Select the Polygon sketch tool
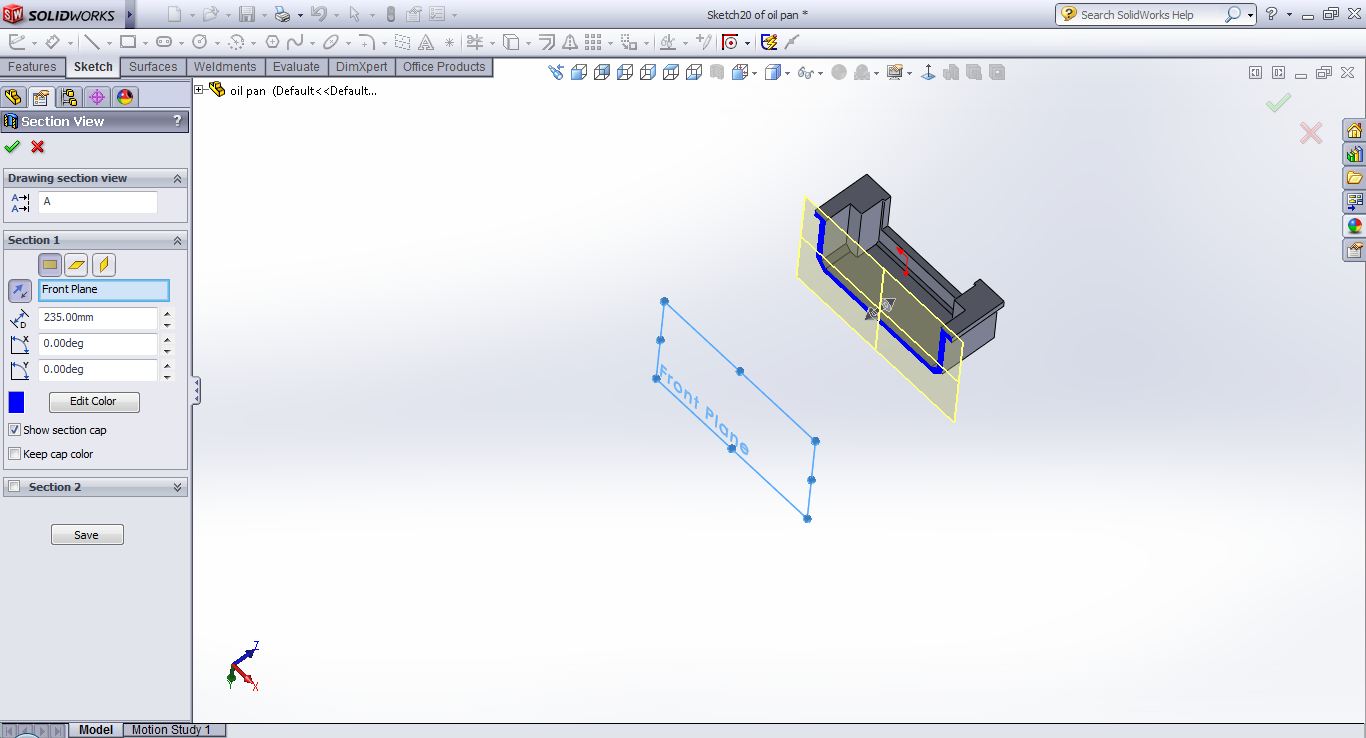This screenshot has height=738, width=1366. click(x=272, y=42)
